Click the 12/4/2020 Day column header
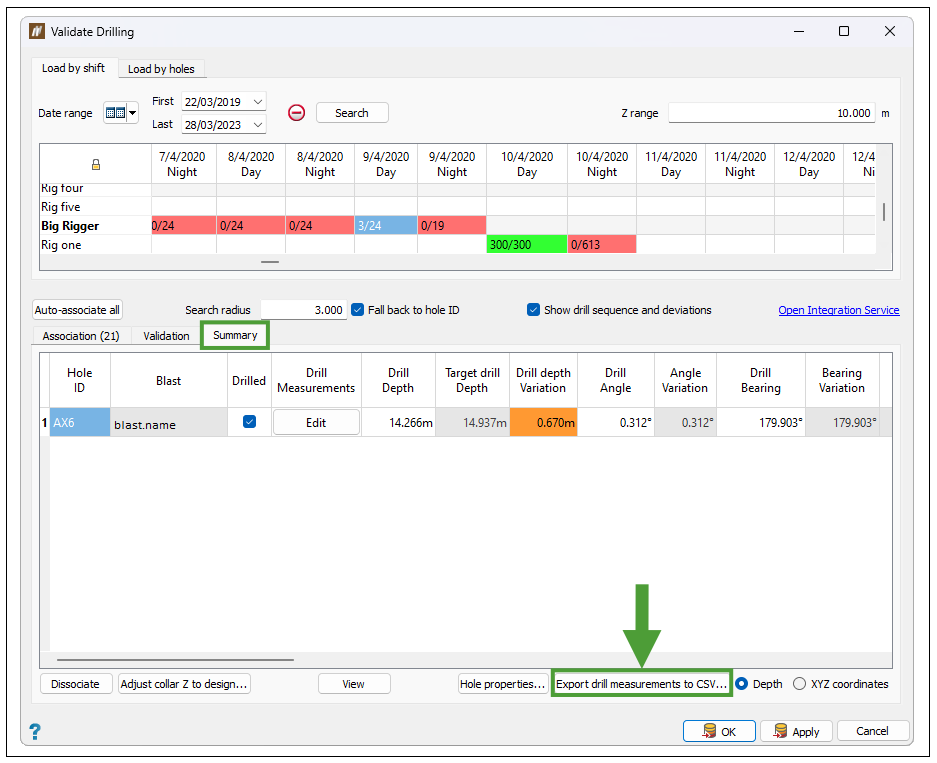937x763 pixels. 809,164
